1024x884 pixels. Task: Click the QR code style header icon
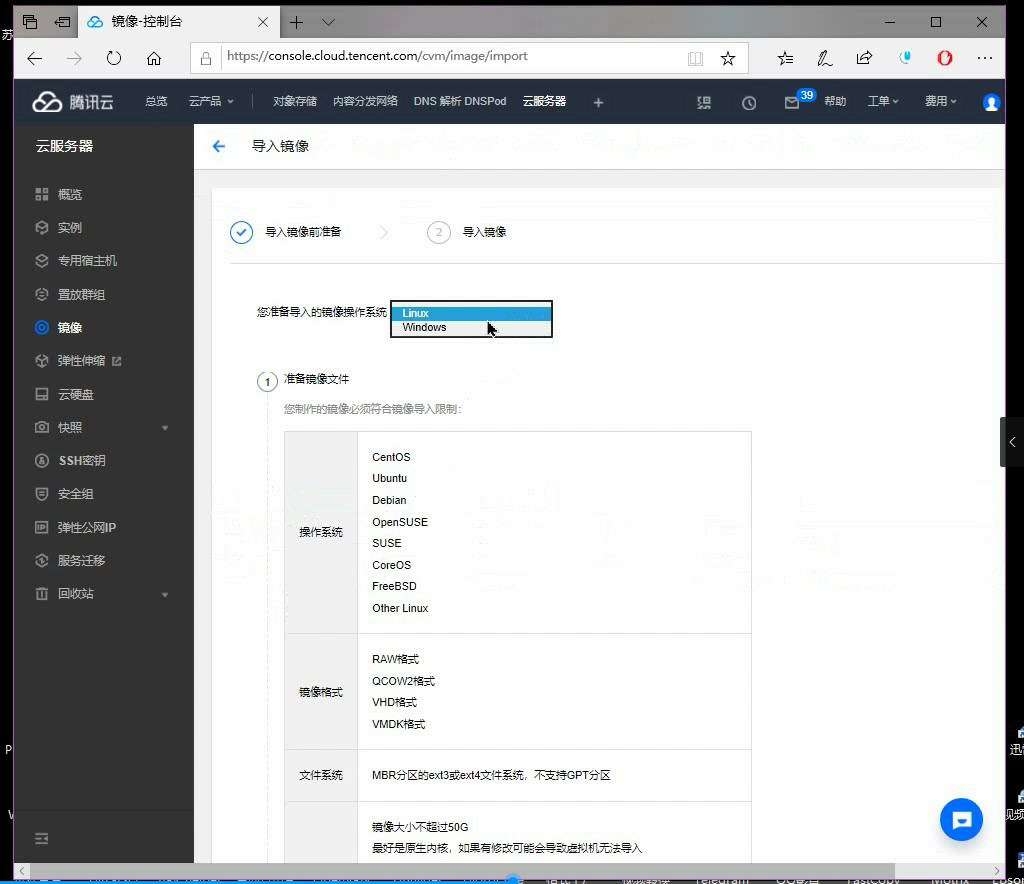click(704, 103)
